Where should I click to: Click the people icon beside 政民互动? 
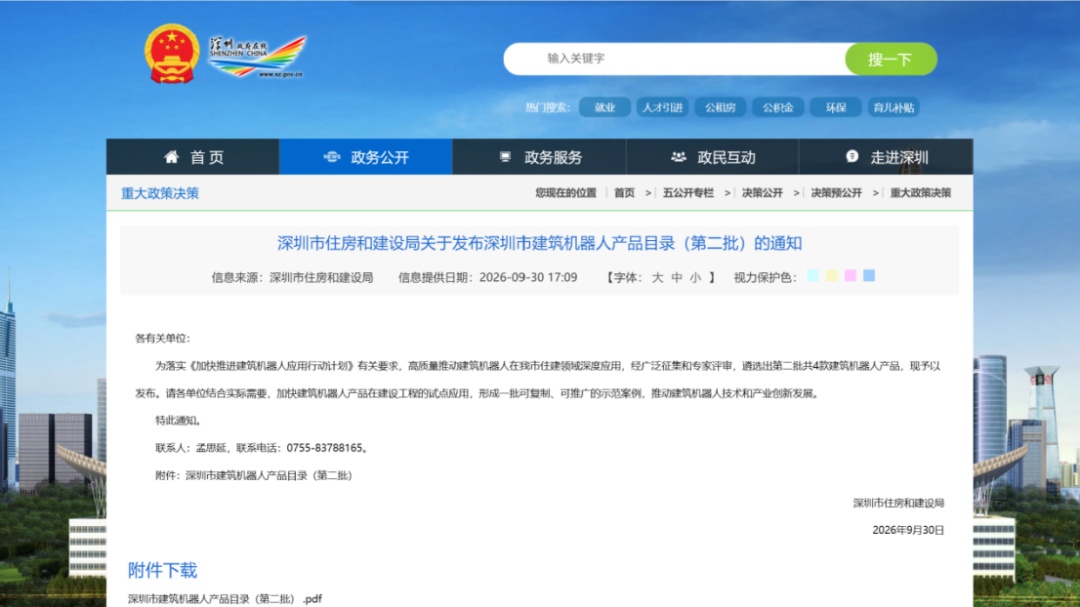678,157
